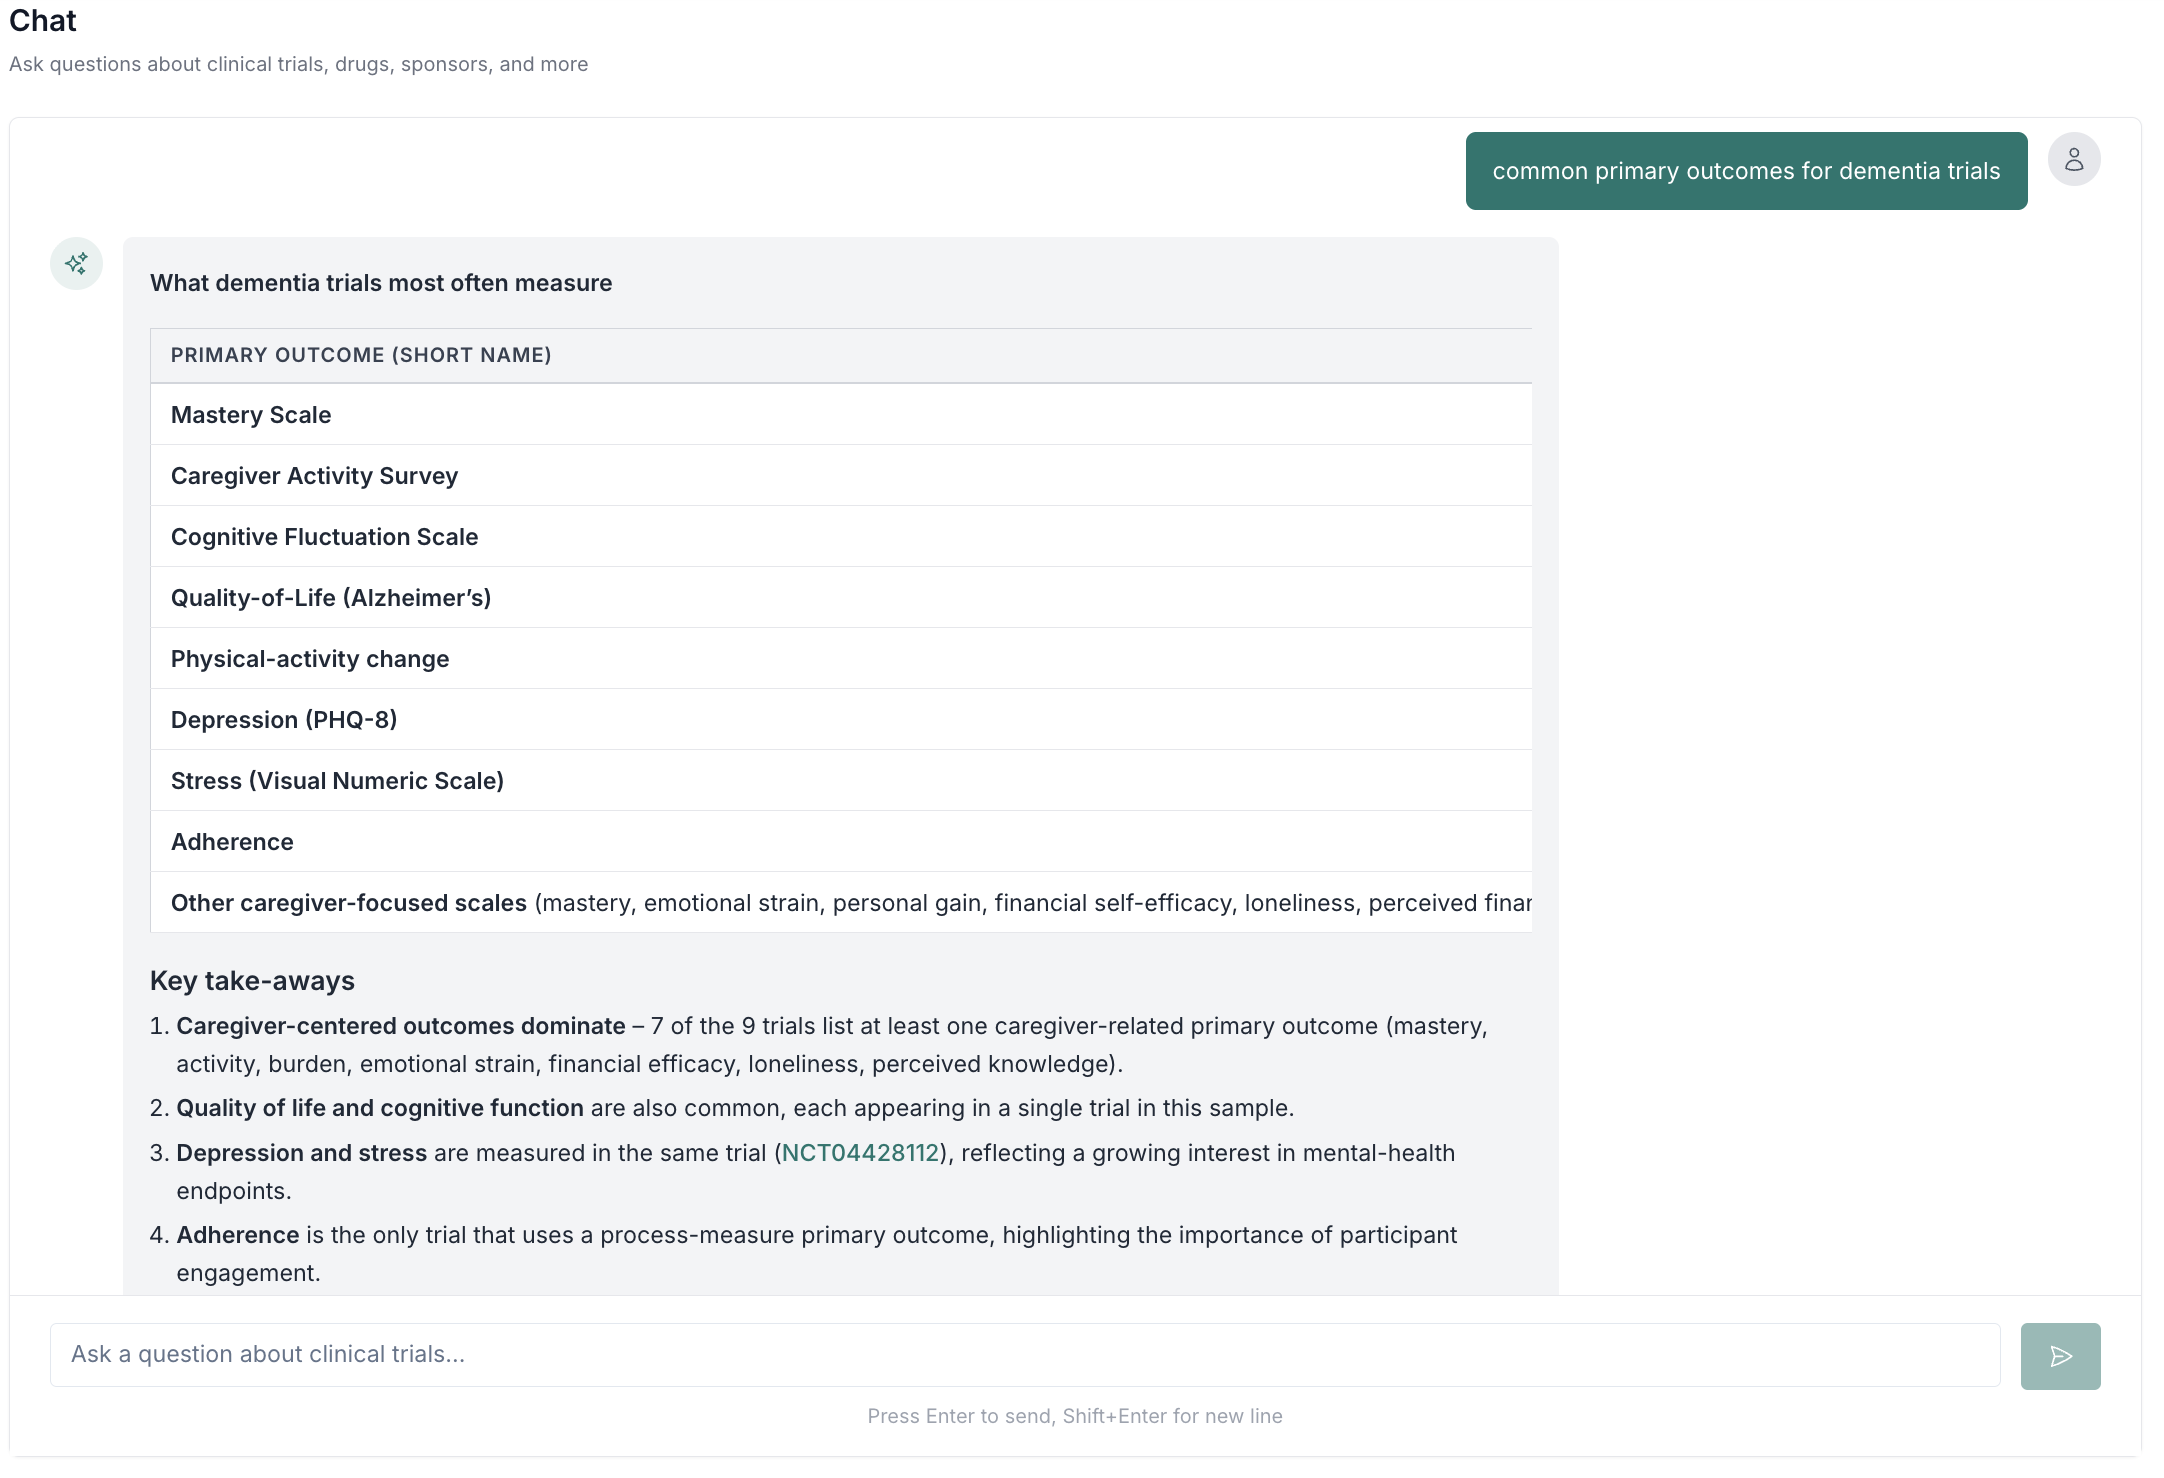Click the send message paper-plane icon
This screenshot has width=2164, height=1478.
tap(2060, 1356)
